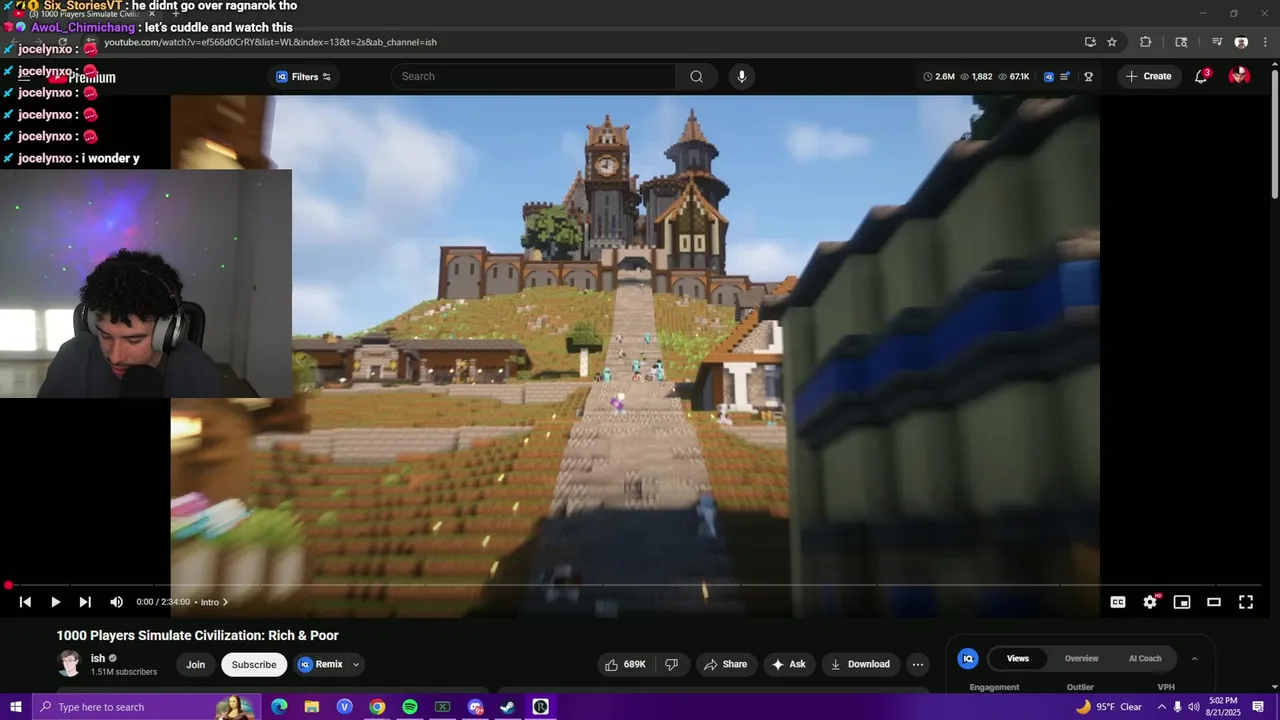Toggle closed captions in the player
Screen dimensions: 1280x720
point(1118,602)
